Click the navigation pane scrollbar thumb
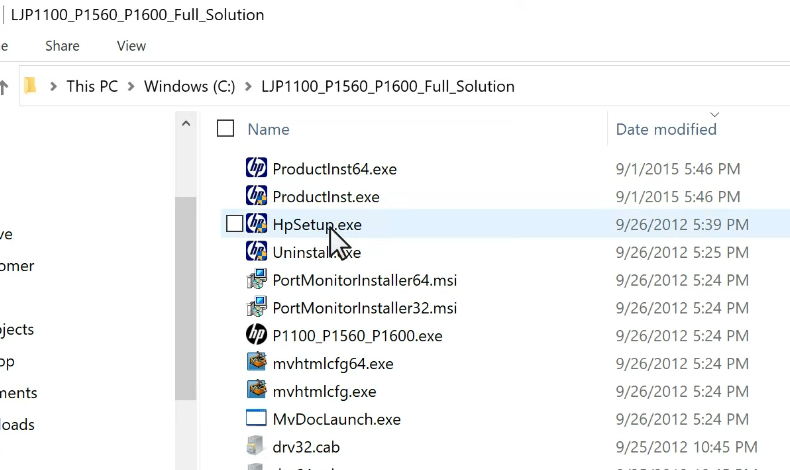 tap(186, 298)
